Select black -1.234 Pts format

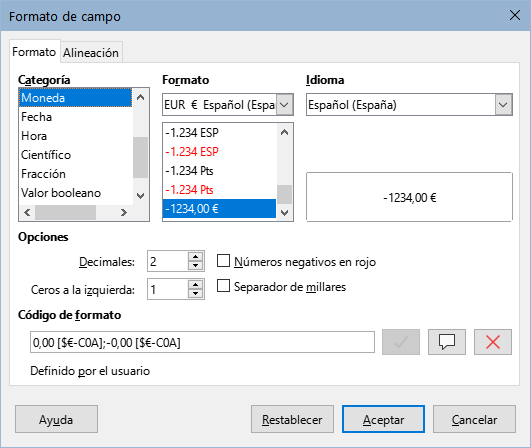point(219,171)
